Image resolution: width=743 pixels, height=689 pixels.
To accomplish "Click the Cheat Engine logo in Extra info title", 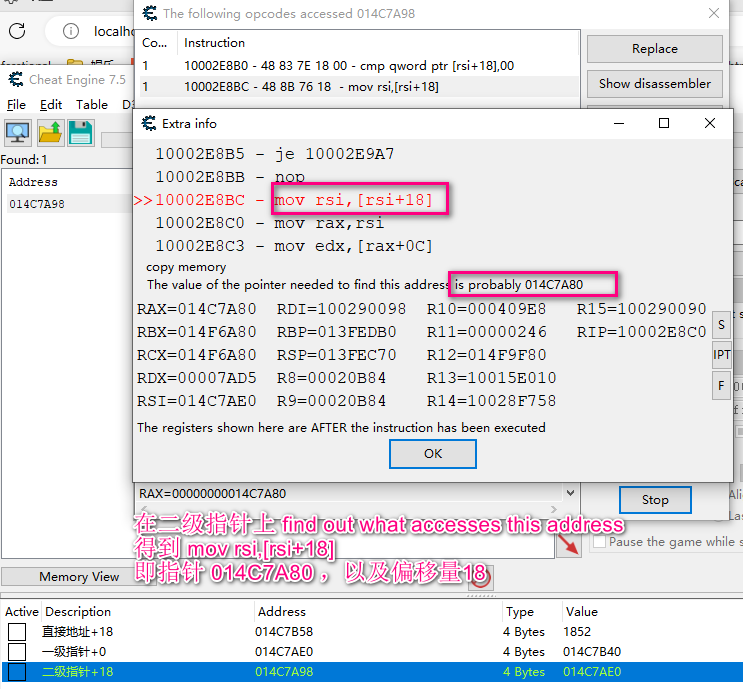I will pos(149,124).
